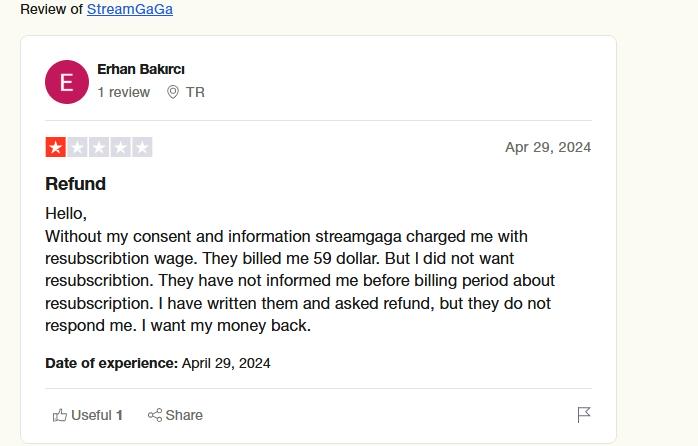Click the '1 review' count text
Viewport: 698px width, 446px height.
tap(123, 92)
